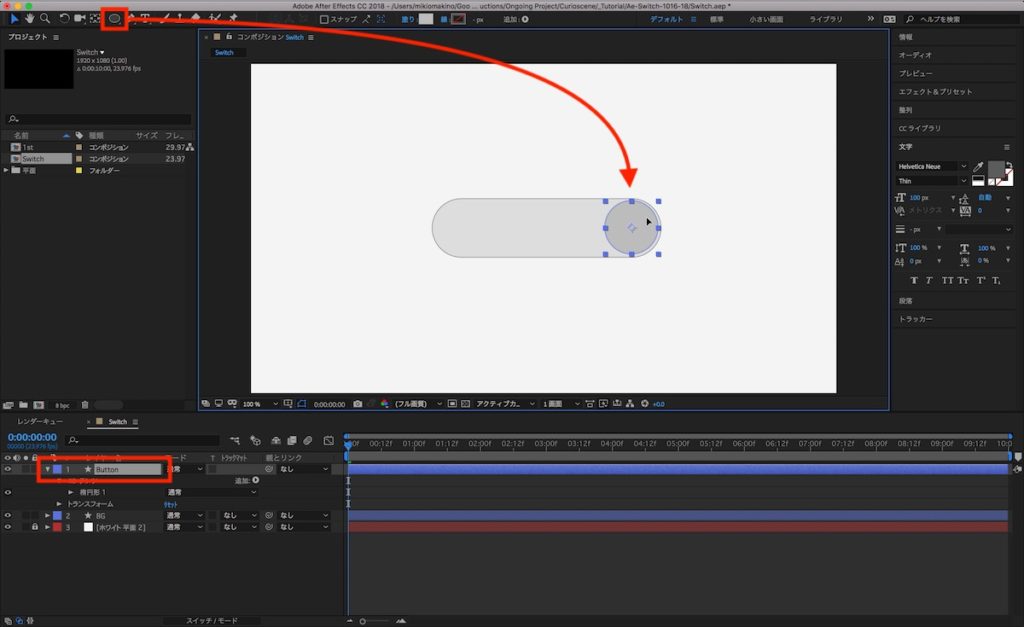Select the Type text tool

pos(145,18)
